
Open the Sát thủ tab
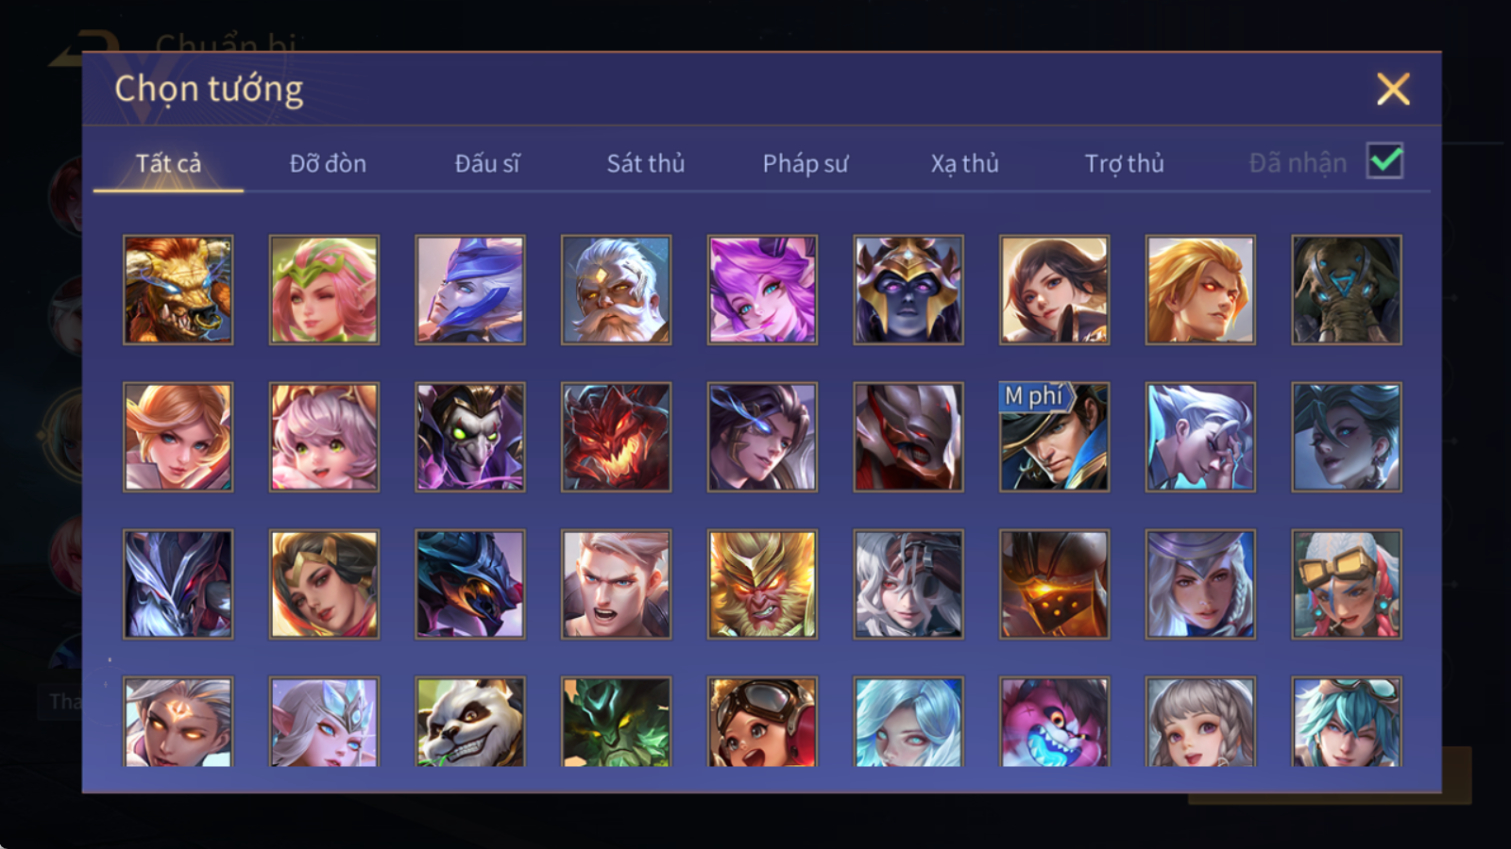pos(646,163)
